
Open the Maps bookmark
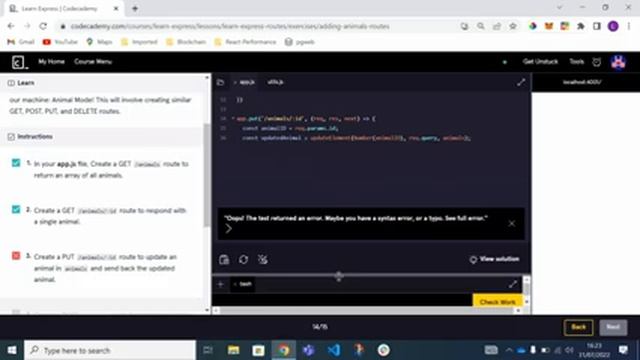point(99,42)
